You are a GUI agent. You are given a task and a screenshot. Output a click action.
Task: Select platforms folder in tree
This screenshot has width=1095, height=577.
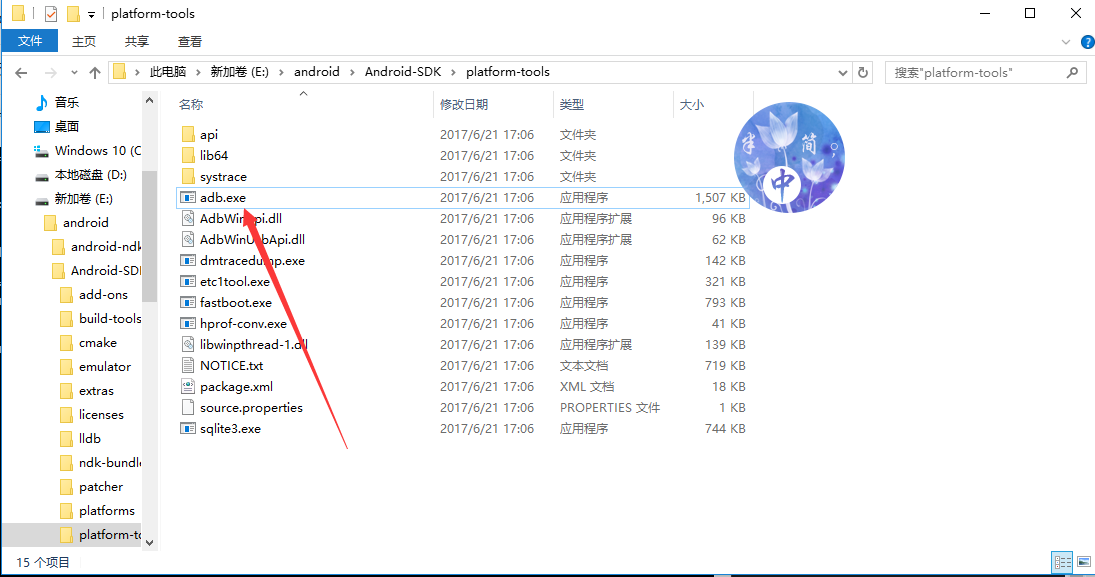tap(106, 511)
